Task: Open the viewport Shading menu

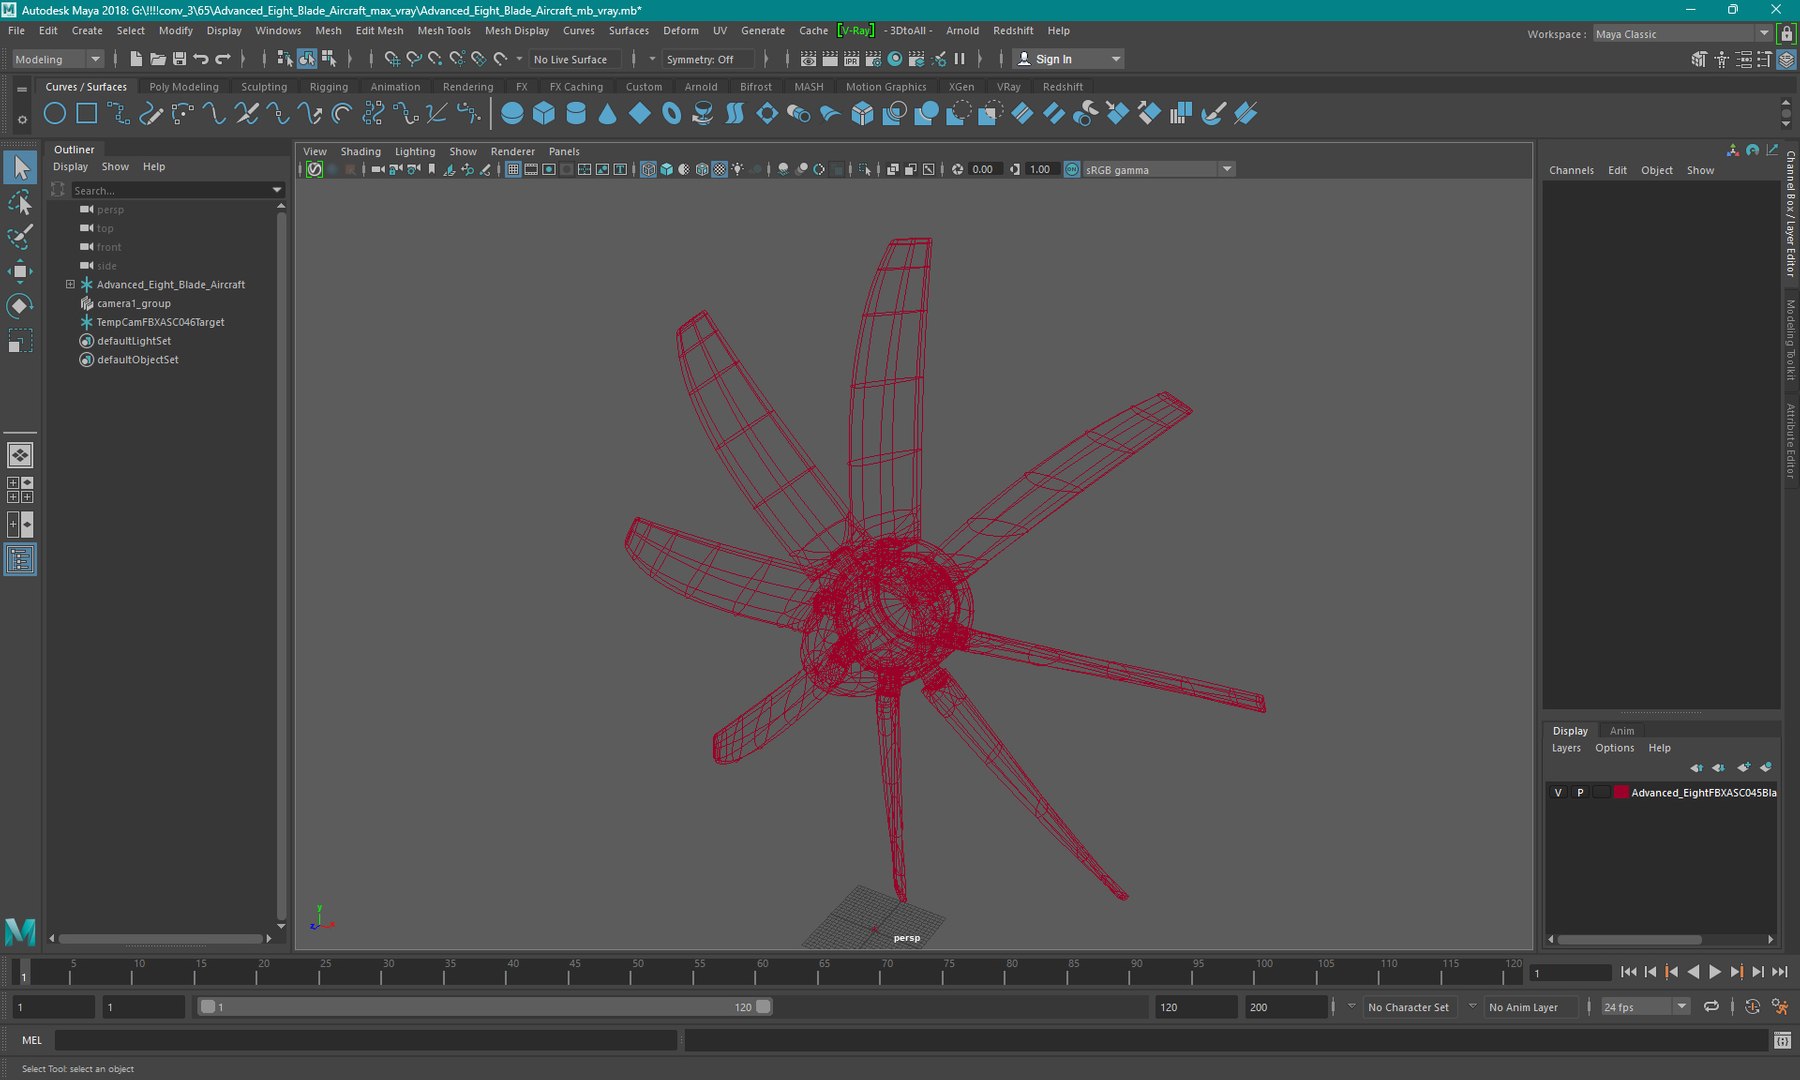Action: [x=360, y=152]
